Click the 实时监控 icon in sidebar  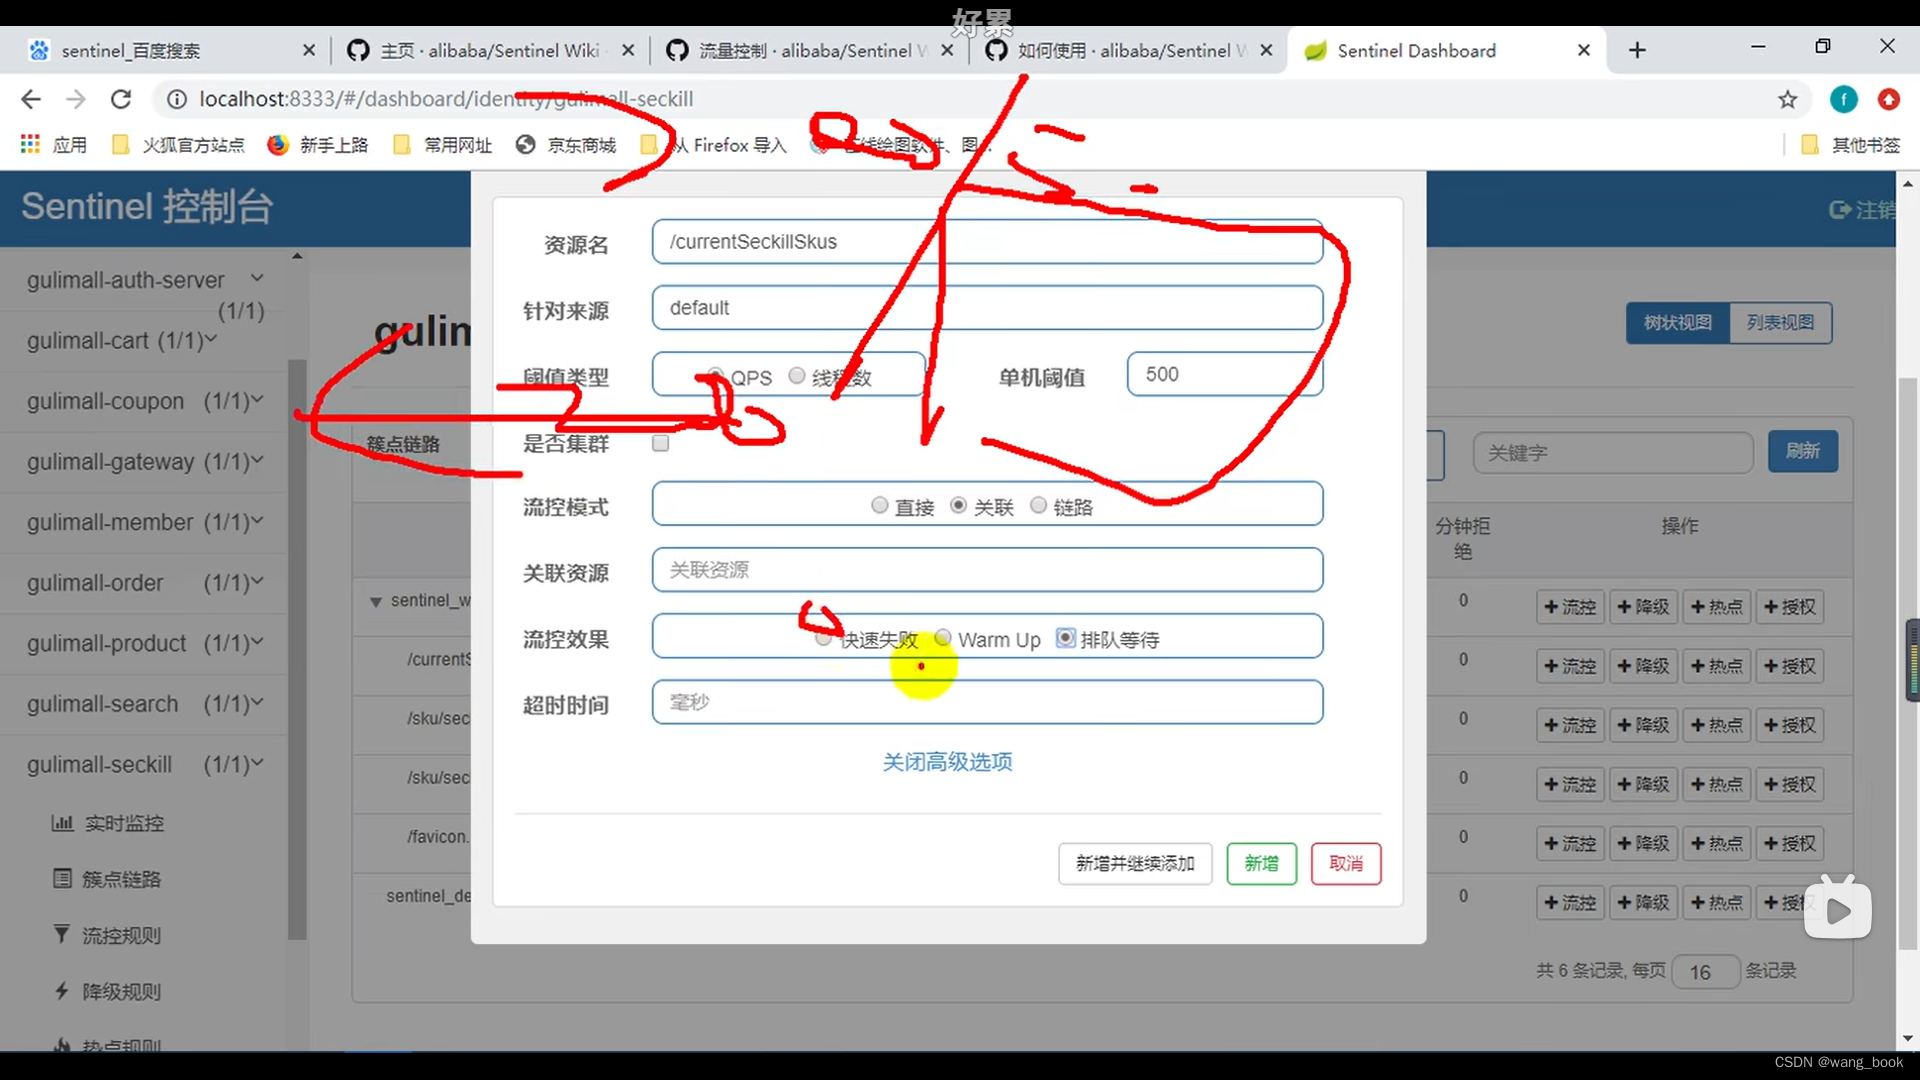[x=61, y=822]
